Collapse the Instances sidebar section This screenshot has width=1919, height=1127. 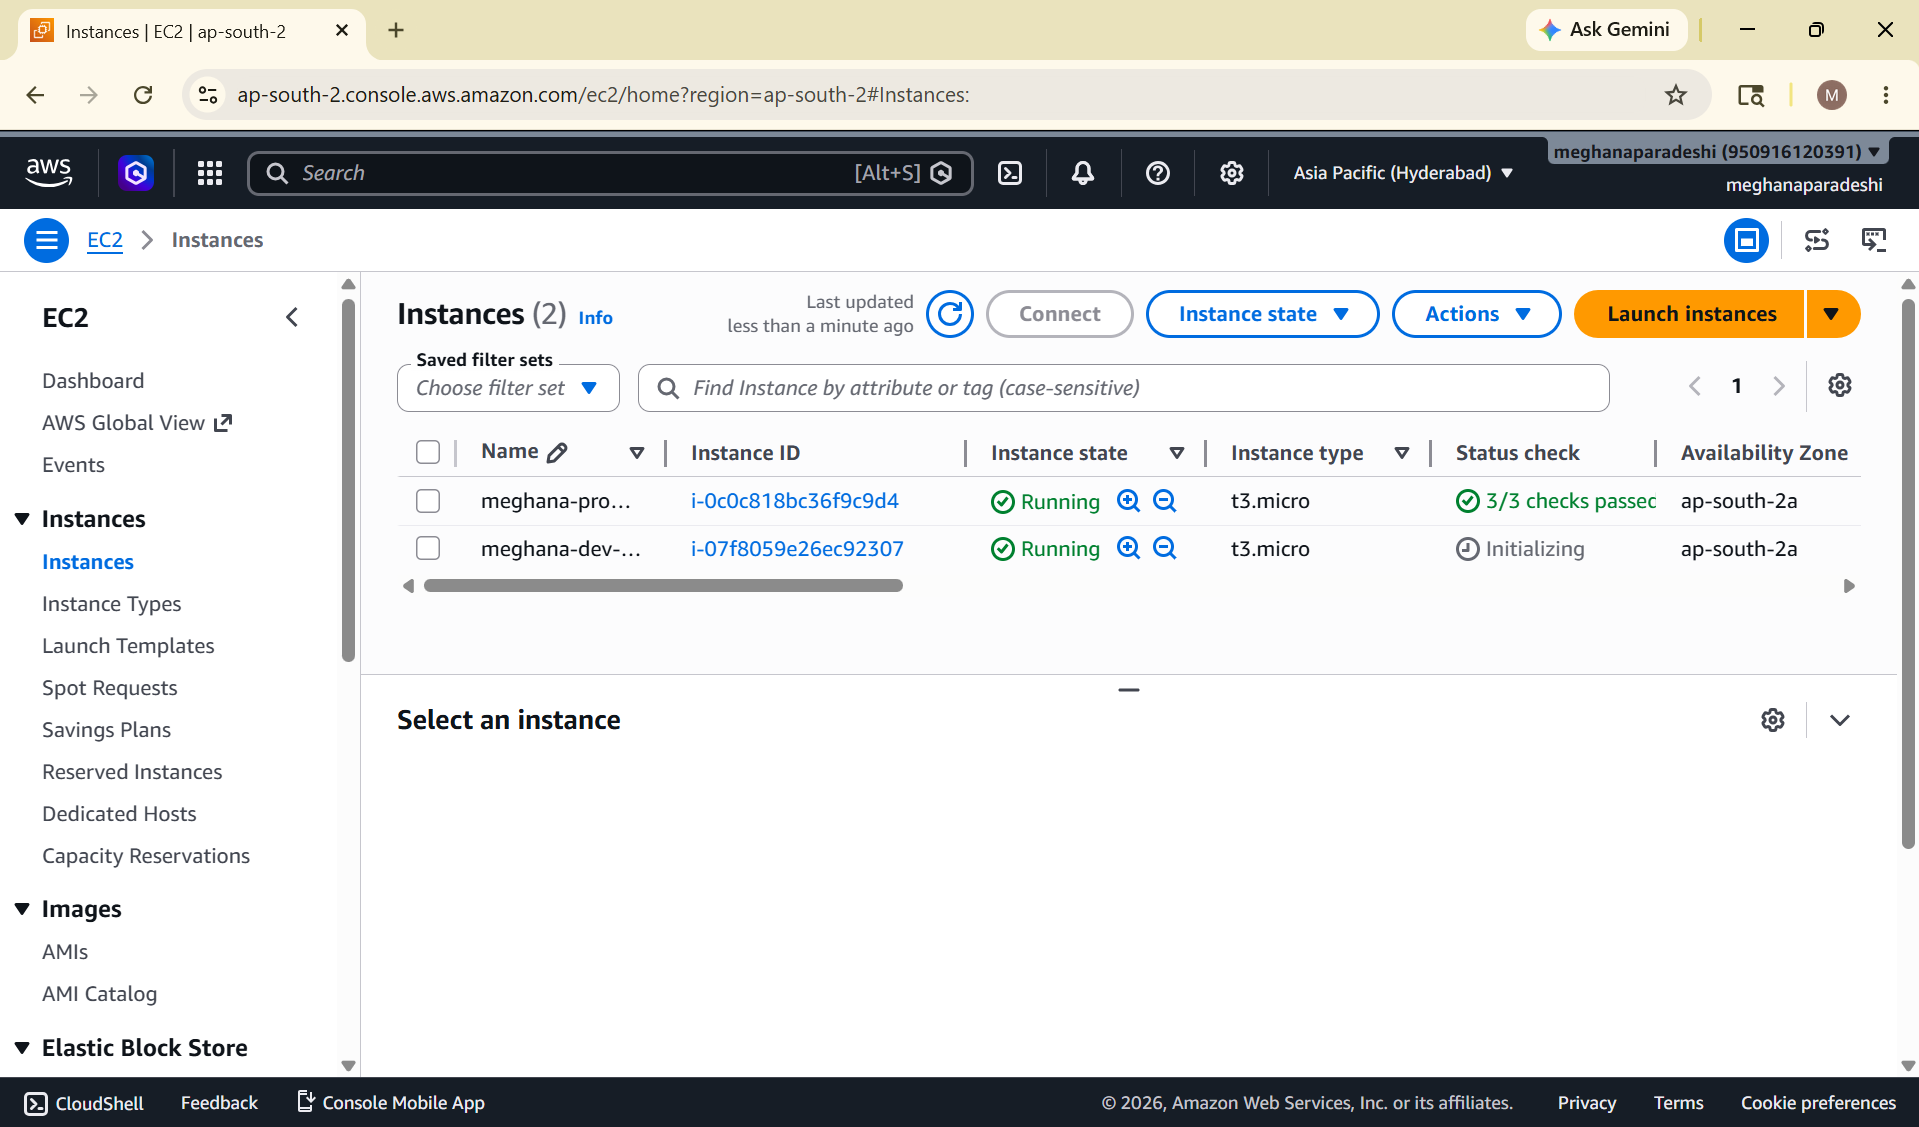click(x=22, y=519)
